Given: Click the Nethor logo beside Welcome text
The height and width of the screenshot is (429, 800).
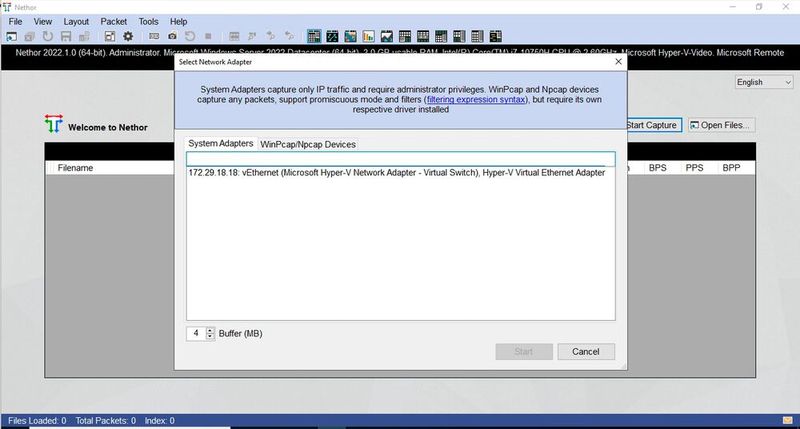Looking at the screenshot, I should tap(53, 124).
